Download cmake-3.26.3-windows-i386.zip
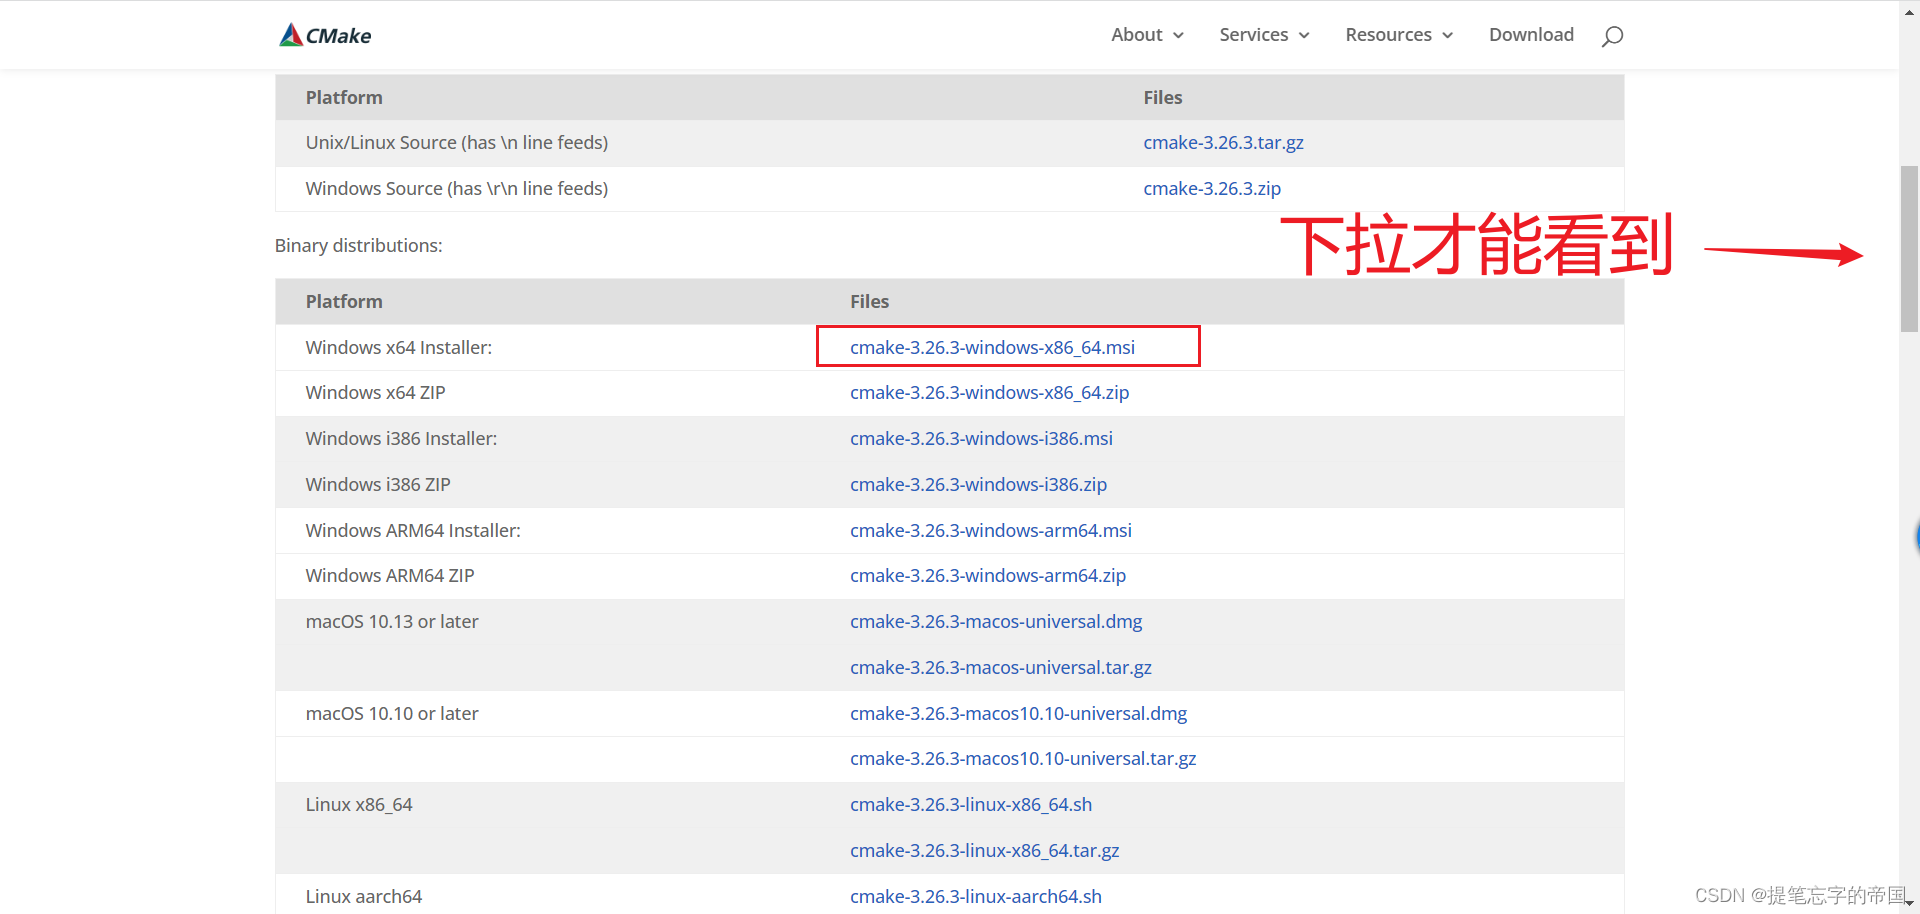 tap(978, 485)
